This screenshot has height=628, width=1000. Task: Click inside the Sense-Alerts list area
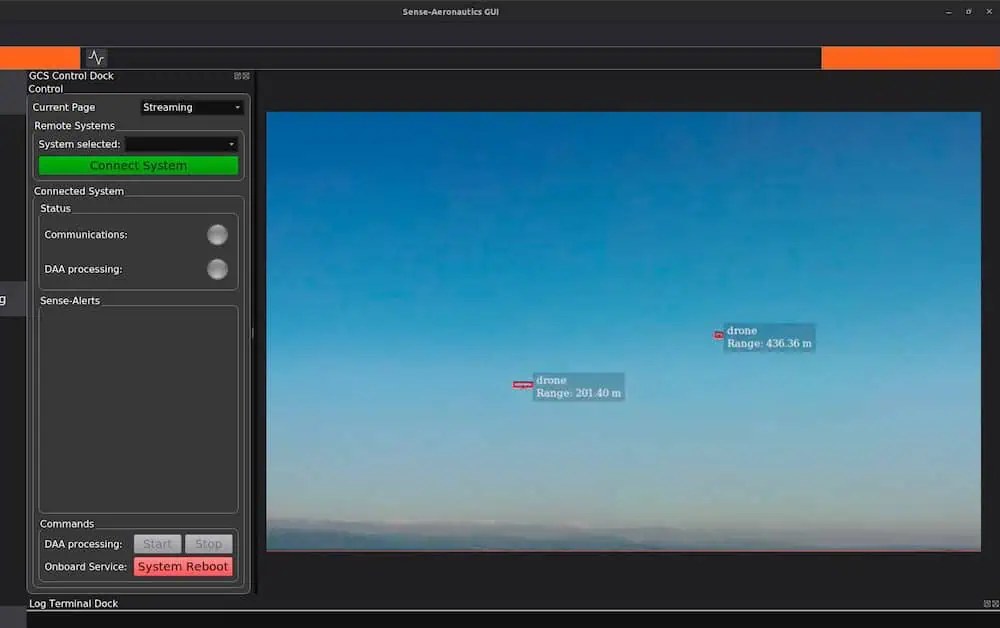pyautogui.click(x=138, y=408)
